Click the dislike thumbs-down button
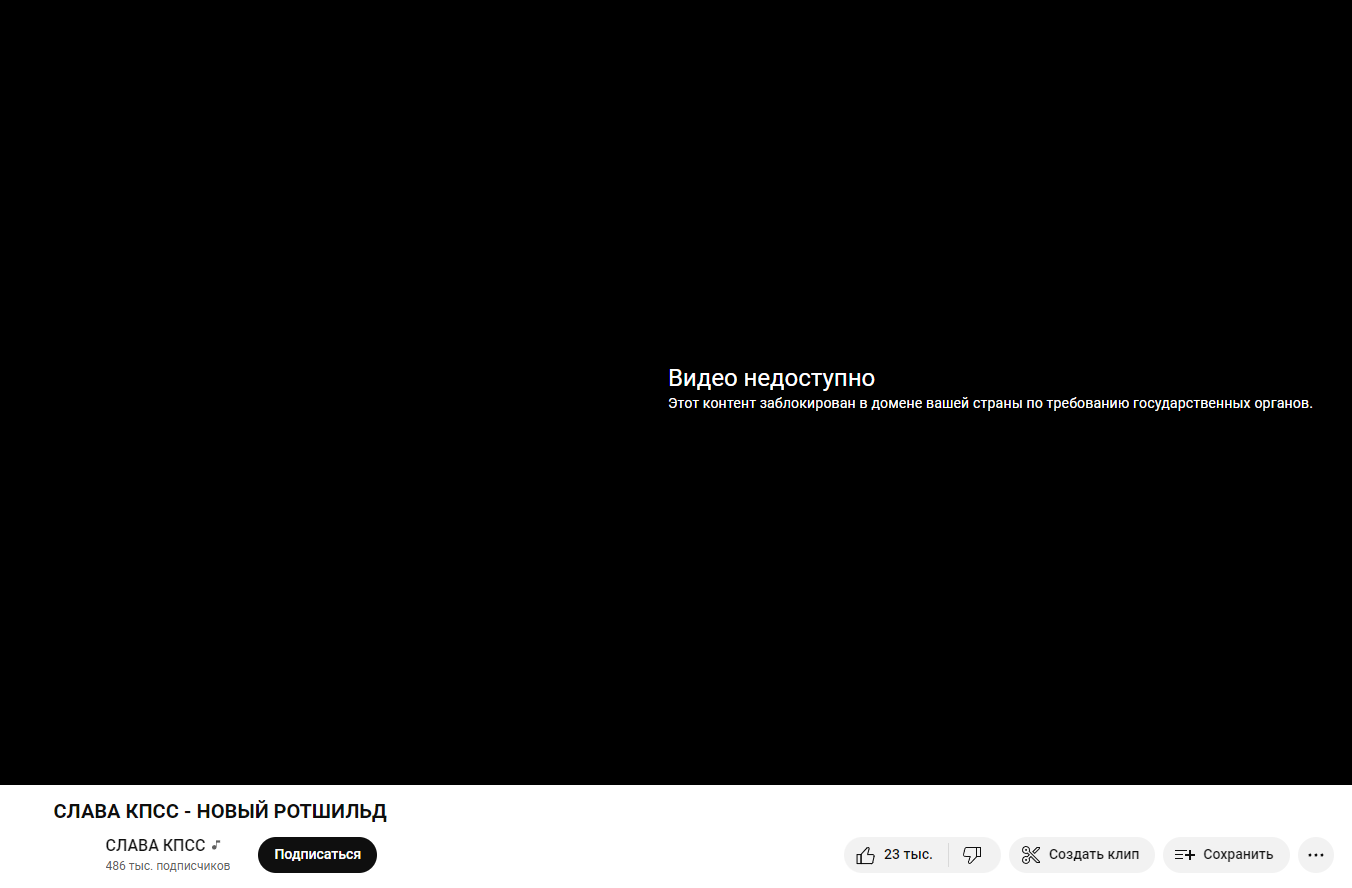 tap(973, 855)
